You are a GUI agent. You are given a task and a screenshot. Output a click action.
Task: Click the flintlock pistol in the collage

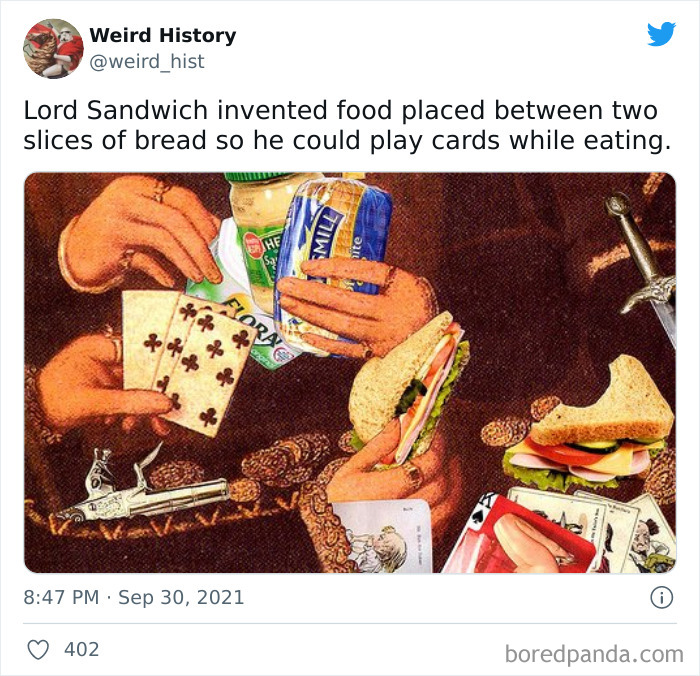click(143, 487)
